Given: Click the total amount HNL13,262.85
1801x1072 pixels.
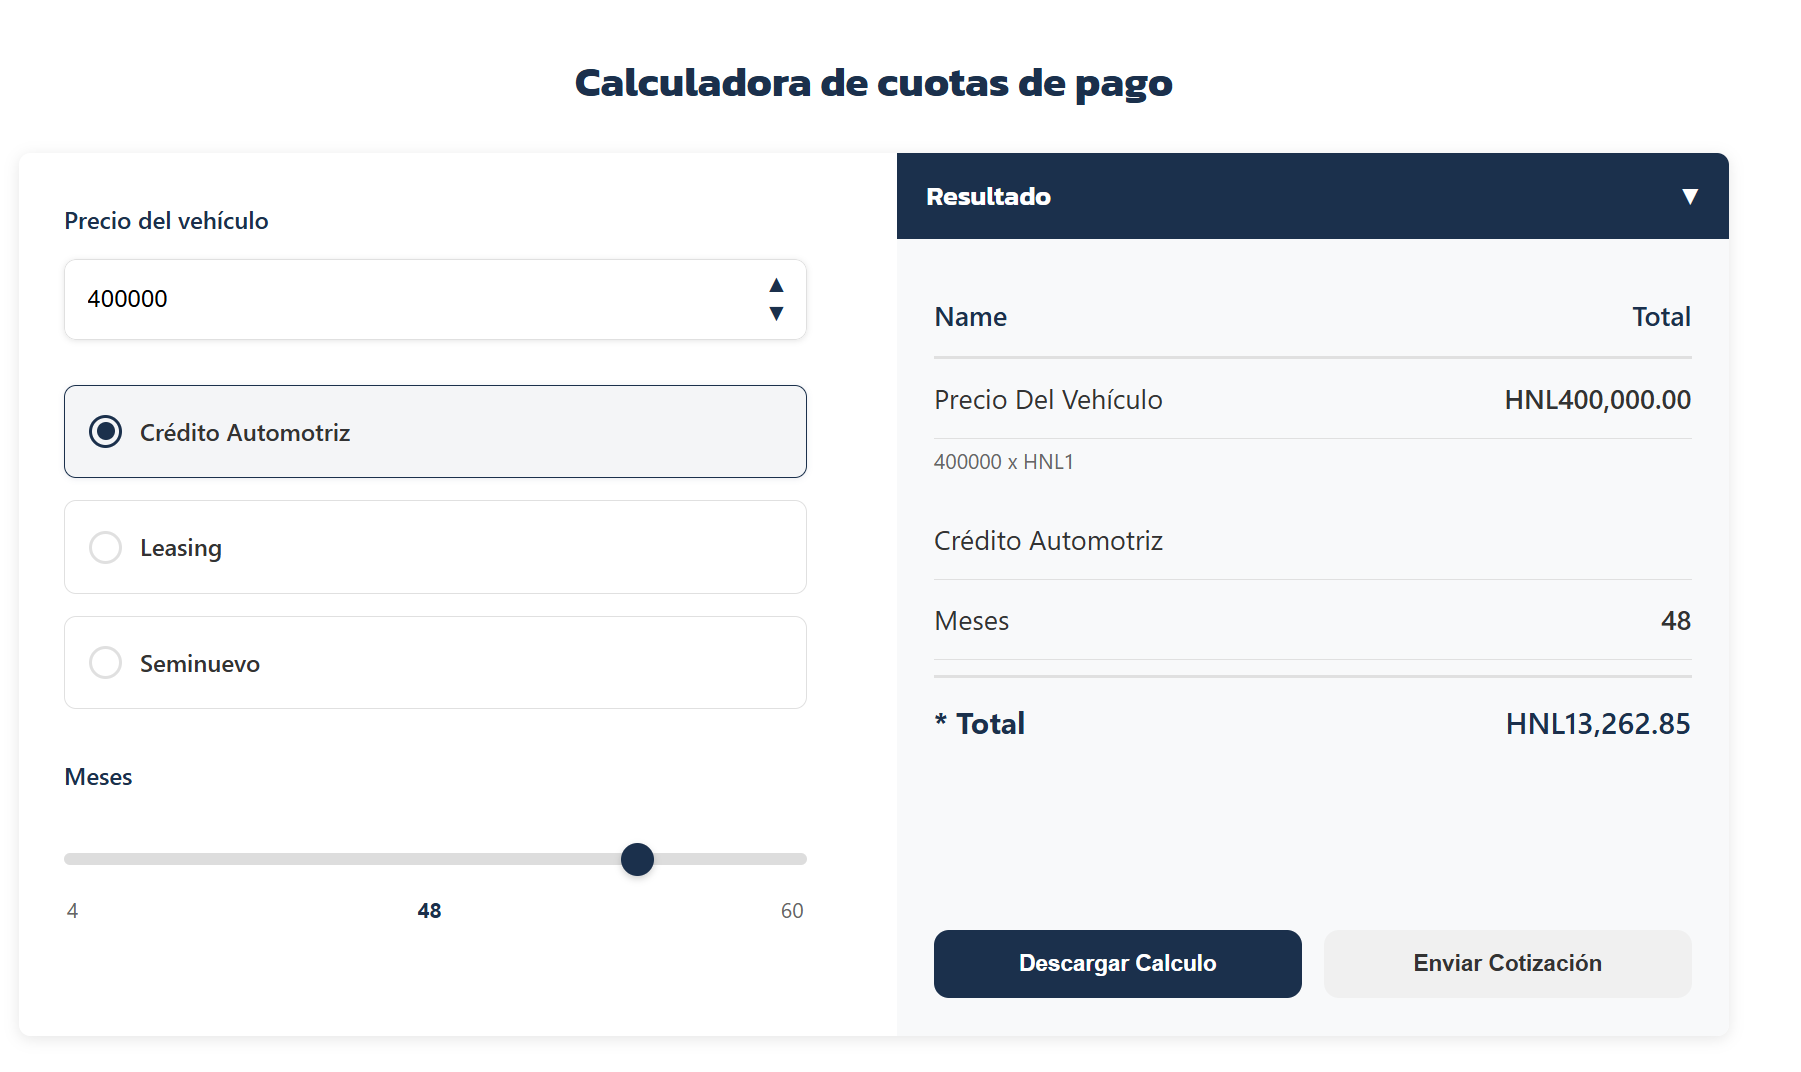Looking at the screenshot, I should pyautogui.click(x=1597, y=724).
